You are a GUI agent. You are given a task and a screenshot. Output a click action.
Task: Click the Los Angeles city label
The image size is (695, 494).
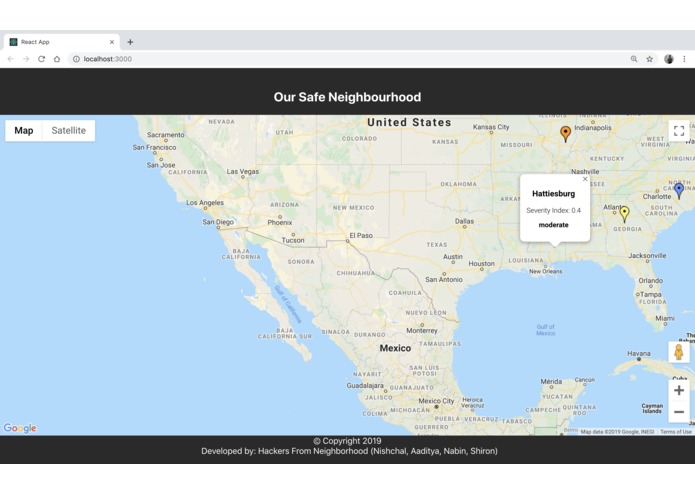(205, 202)
